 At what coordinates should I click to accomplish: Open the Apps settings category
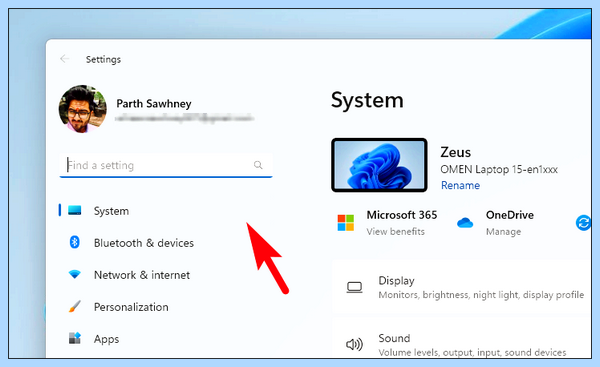106,339
